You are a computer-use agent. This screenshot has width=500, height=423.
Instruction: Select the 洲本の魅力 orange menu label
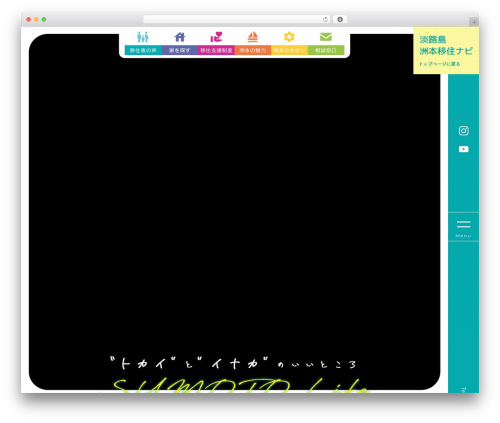point(253,50)
